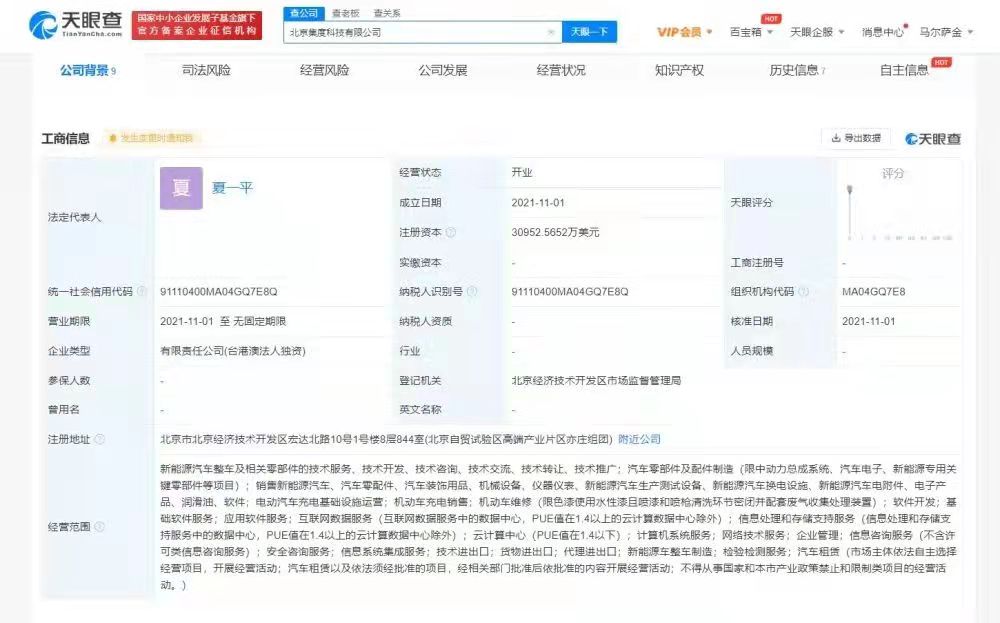
Task: Click help icon next to 纳税人识别号
Action: click(472, 291)
